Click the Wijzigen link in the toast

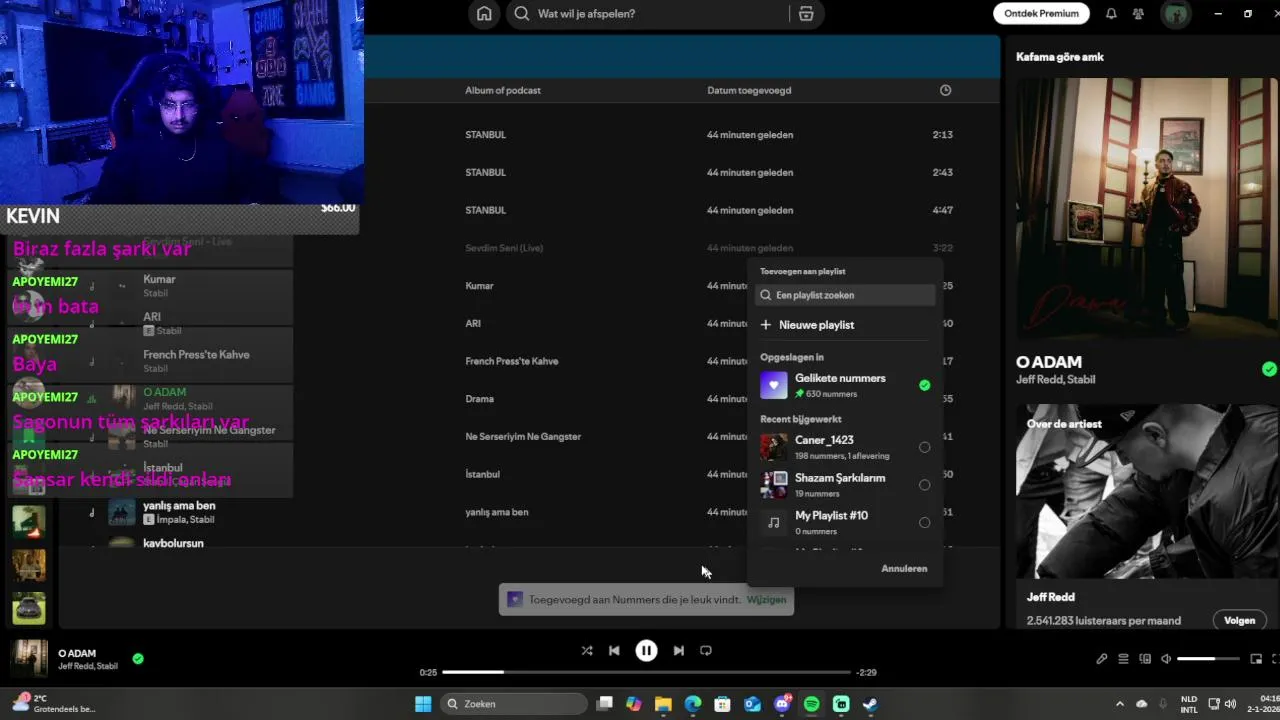coord(766,600)
